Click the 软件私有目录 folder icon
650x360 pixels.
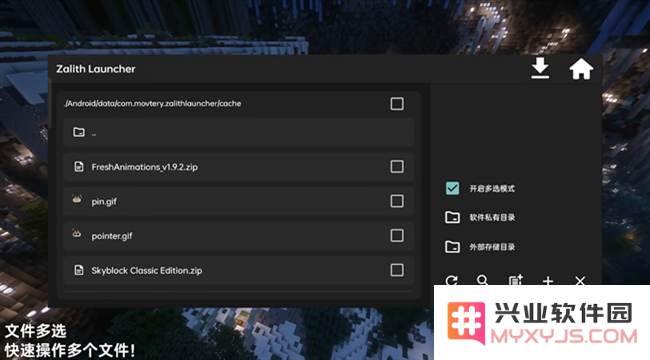[x=452, y=217]
